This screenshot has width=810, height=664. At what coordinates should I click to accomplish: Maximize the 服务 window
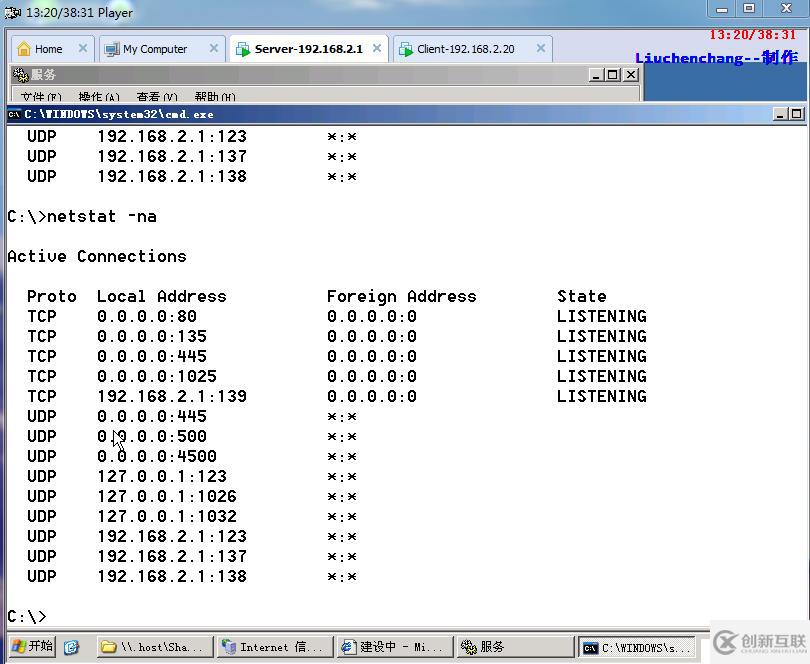613,75
